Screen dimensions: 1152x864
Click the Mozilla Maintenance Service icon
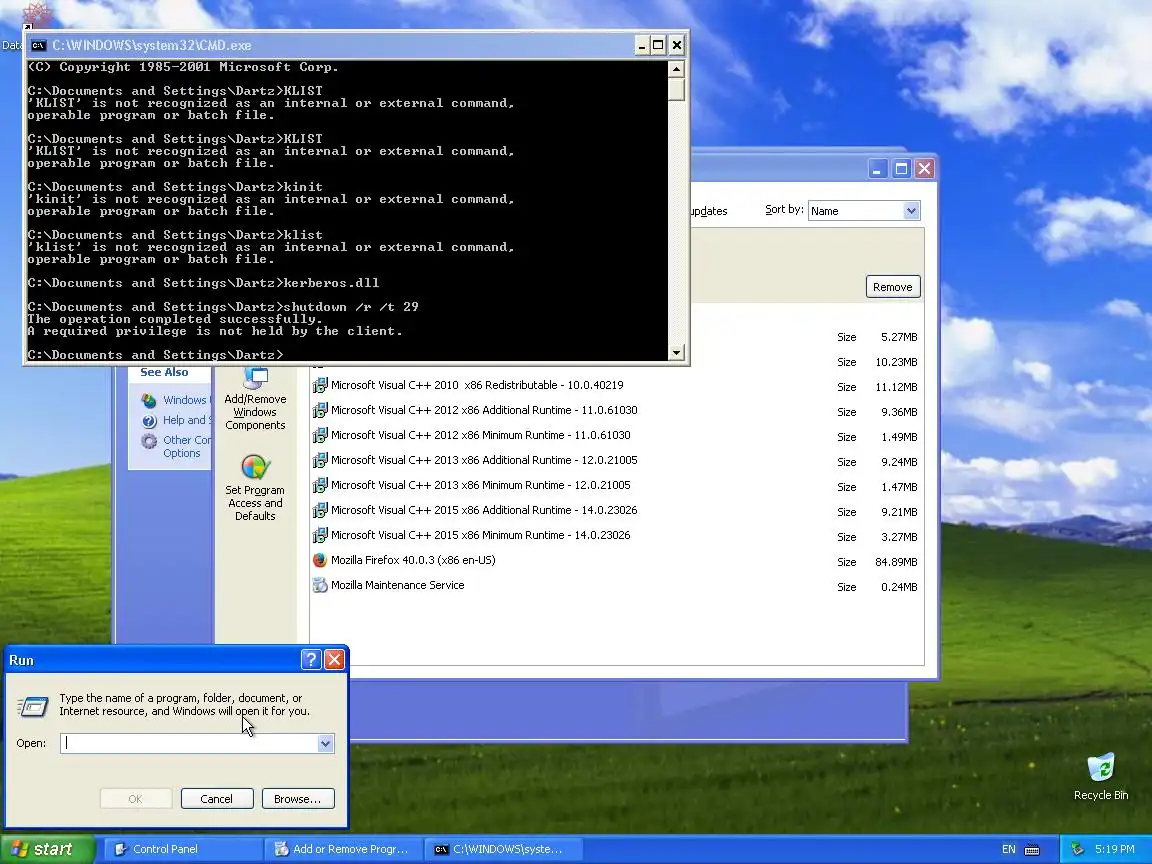pos(320,585)
